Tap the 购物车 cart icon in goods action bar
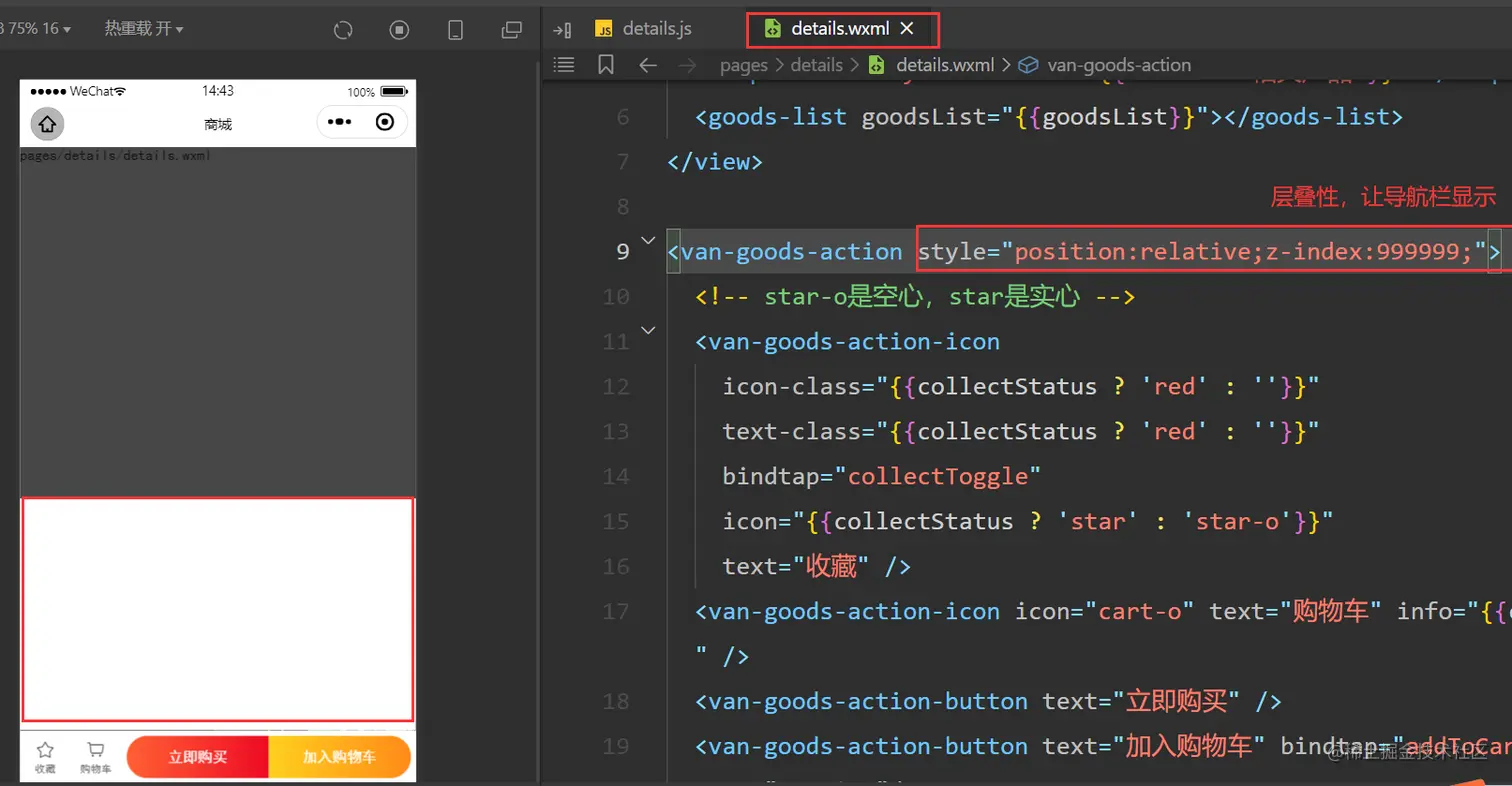The image size is (1512, 786). (x=95, y=757)
